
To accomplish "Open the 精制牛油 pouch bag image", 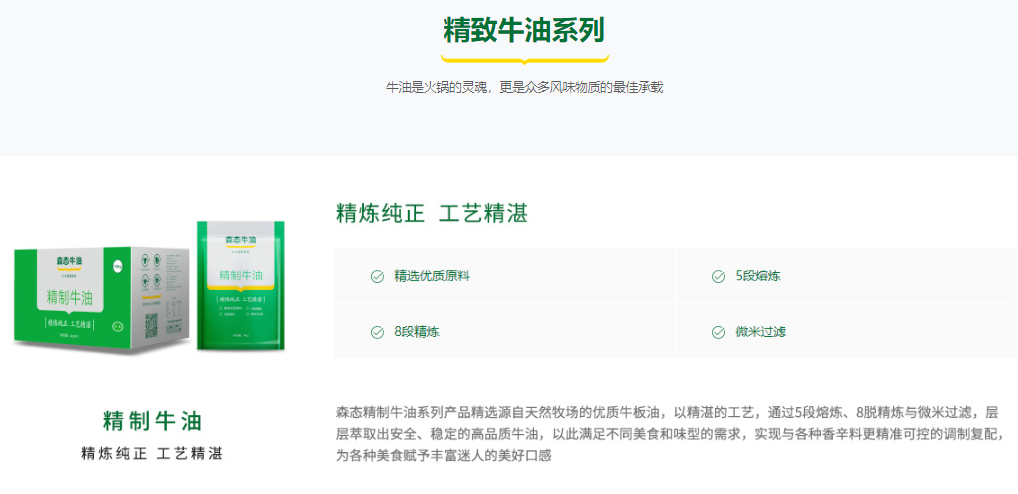I will point(241,285).
